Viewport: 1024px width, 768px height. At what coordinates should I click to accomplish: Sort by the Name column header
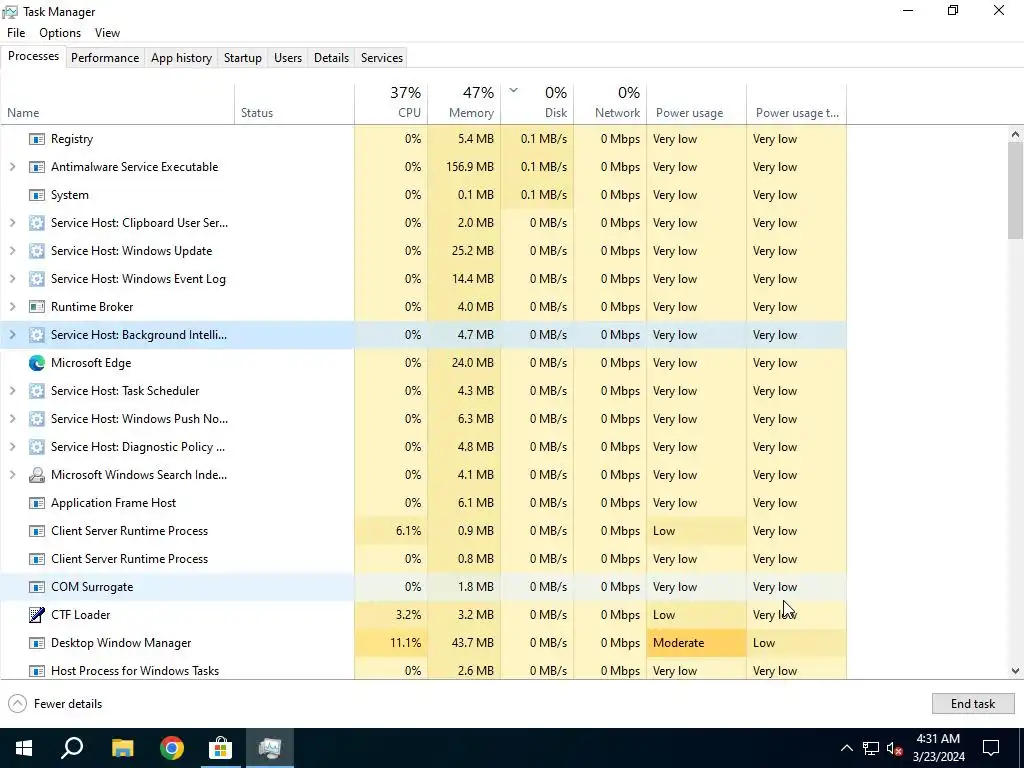pyautogui.click(x=118, y=104)
